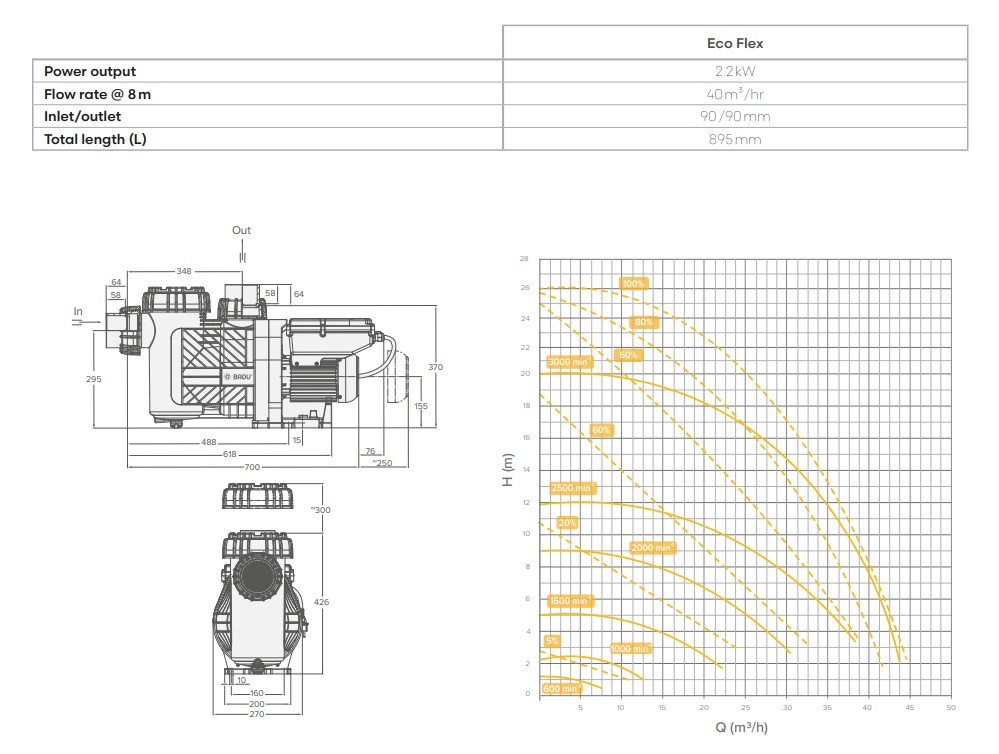Click the "370" overall height dimension
Image resolution: width=999 pixels, height=754 pixels.
point(435,367)
